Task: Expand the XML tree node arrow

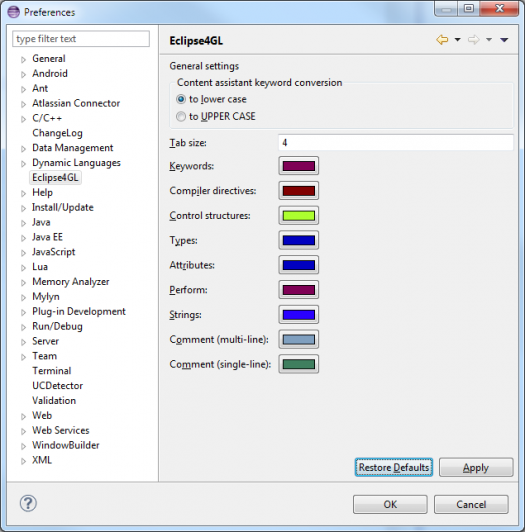Action: pos(23,461)
